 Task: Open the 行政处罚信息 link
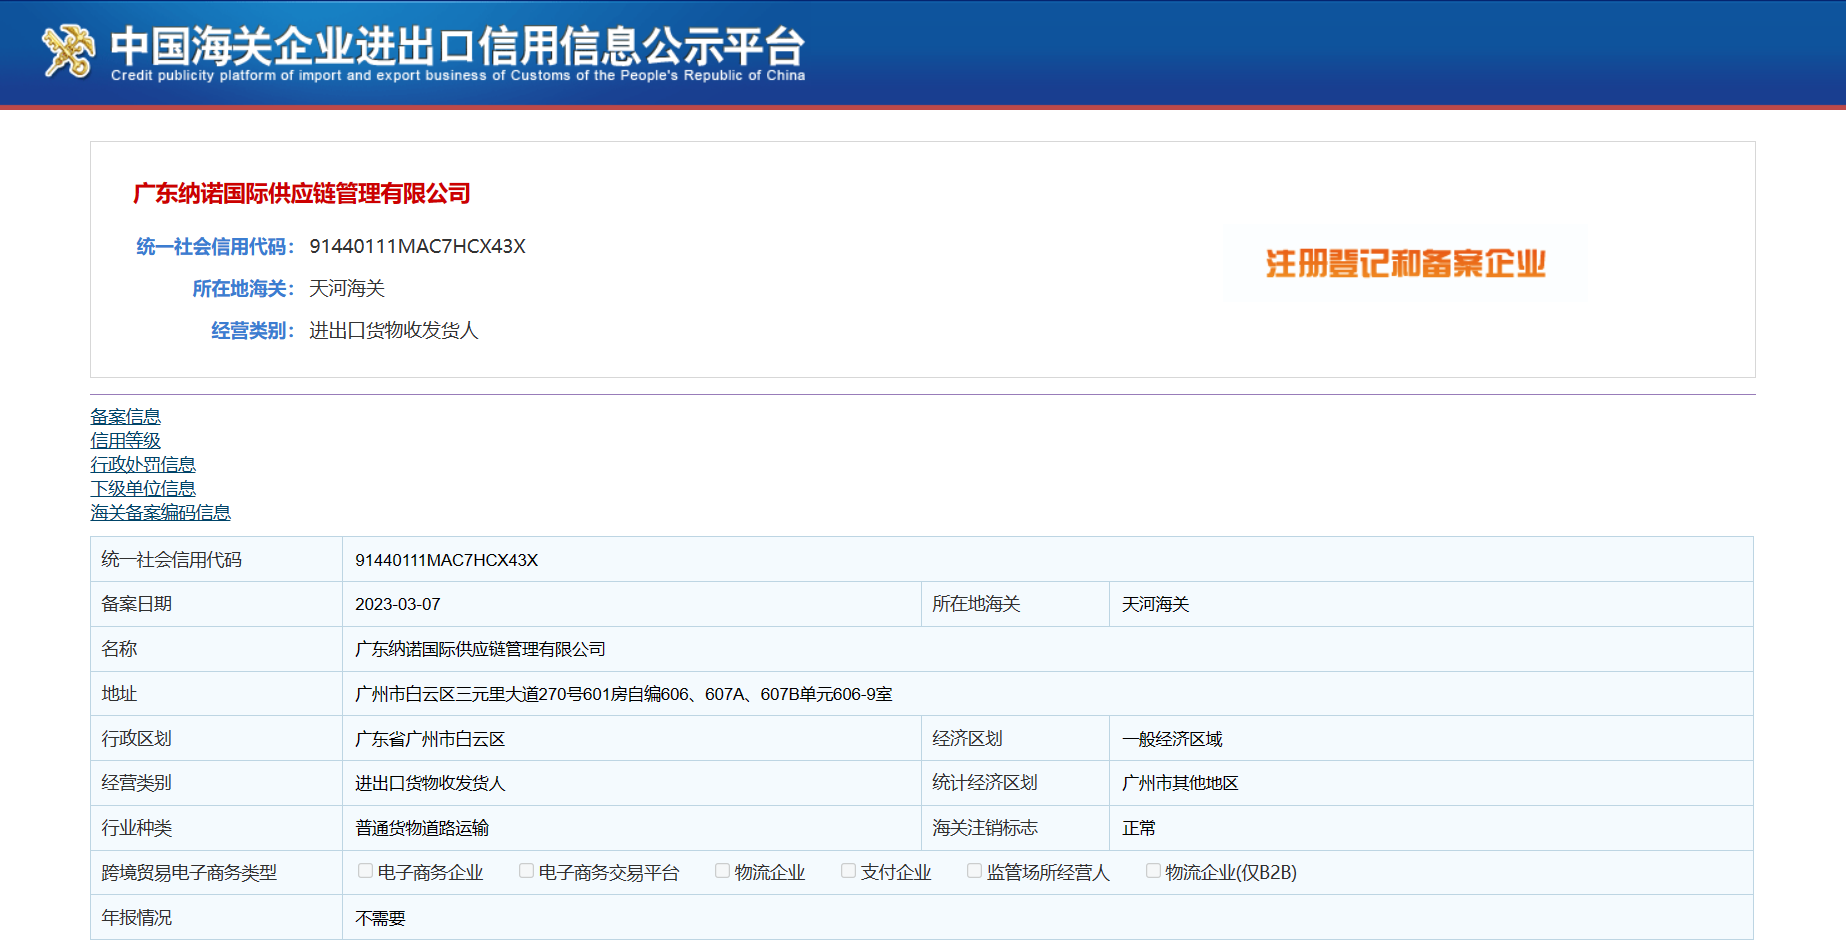pyautogui.click(x=143, y=465)
